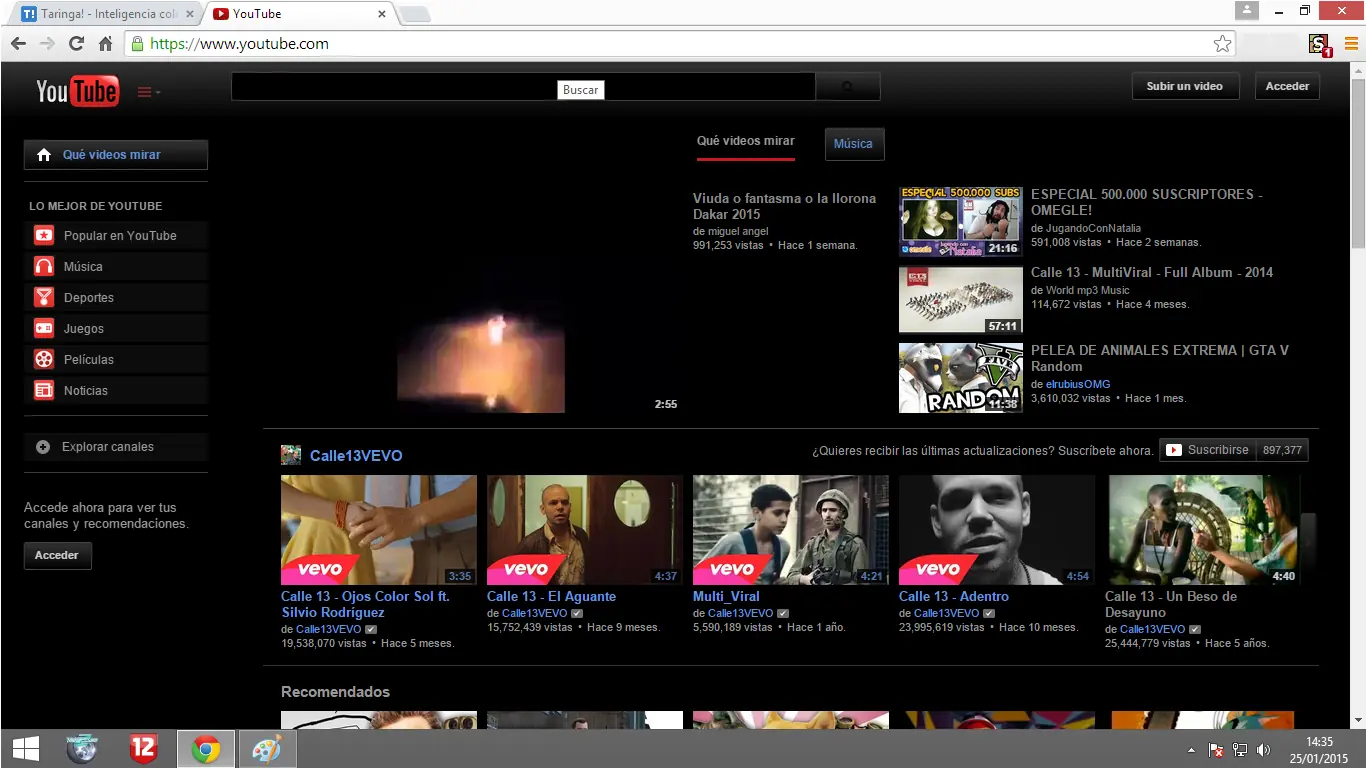Open the elrubiusOMG channel link
Image resolution: width=1366 pixels, height=768 pixels.
(x=1078, y=384)
